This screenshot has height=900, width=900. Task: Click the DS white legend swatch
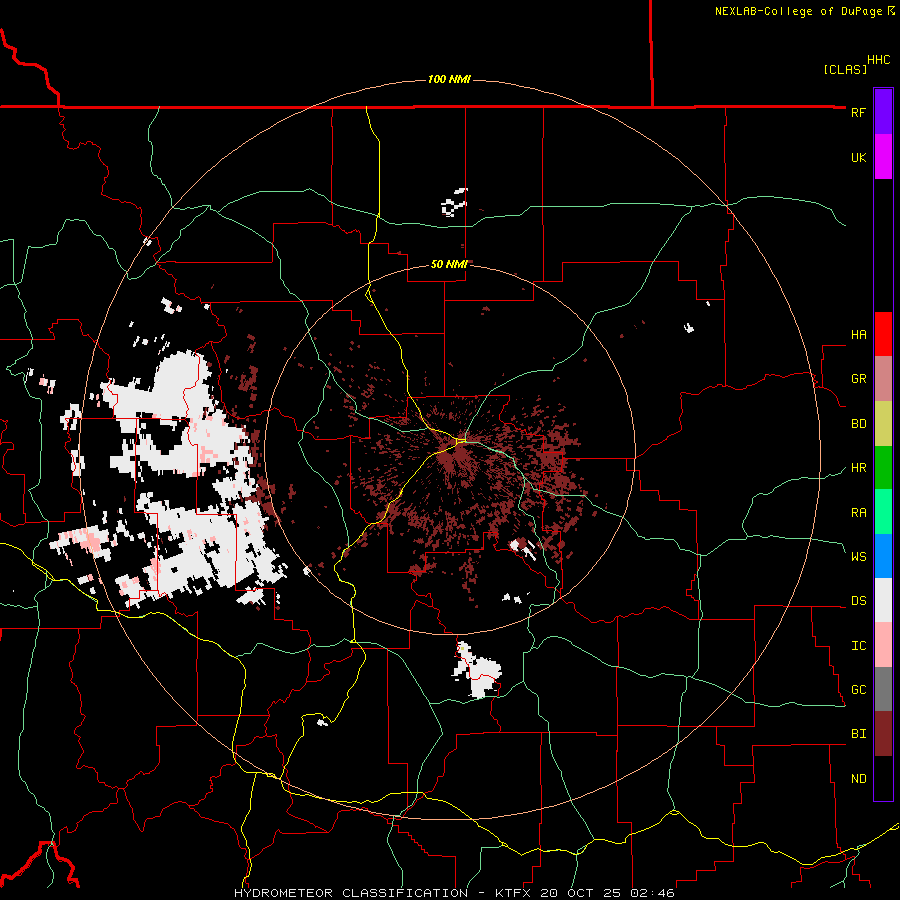point(883,600)
